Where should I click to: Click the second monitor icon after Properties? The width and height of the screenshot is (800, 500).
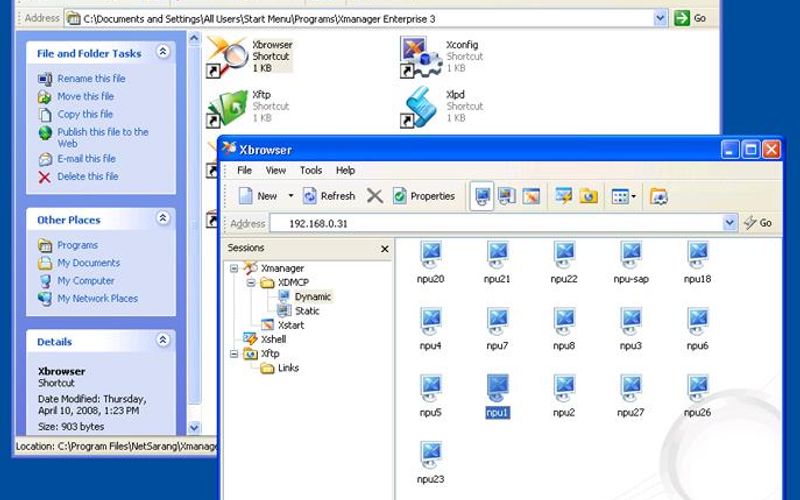click(x=507, y=196)
